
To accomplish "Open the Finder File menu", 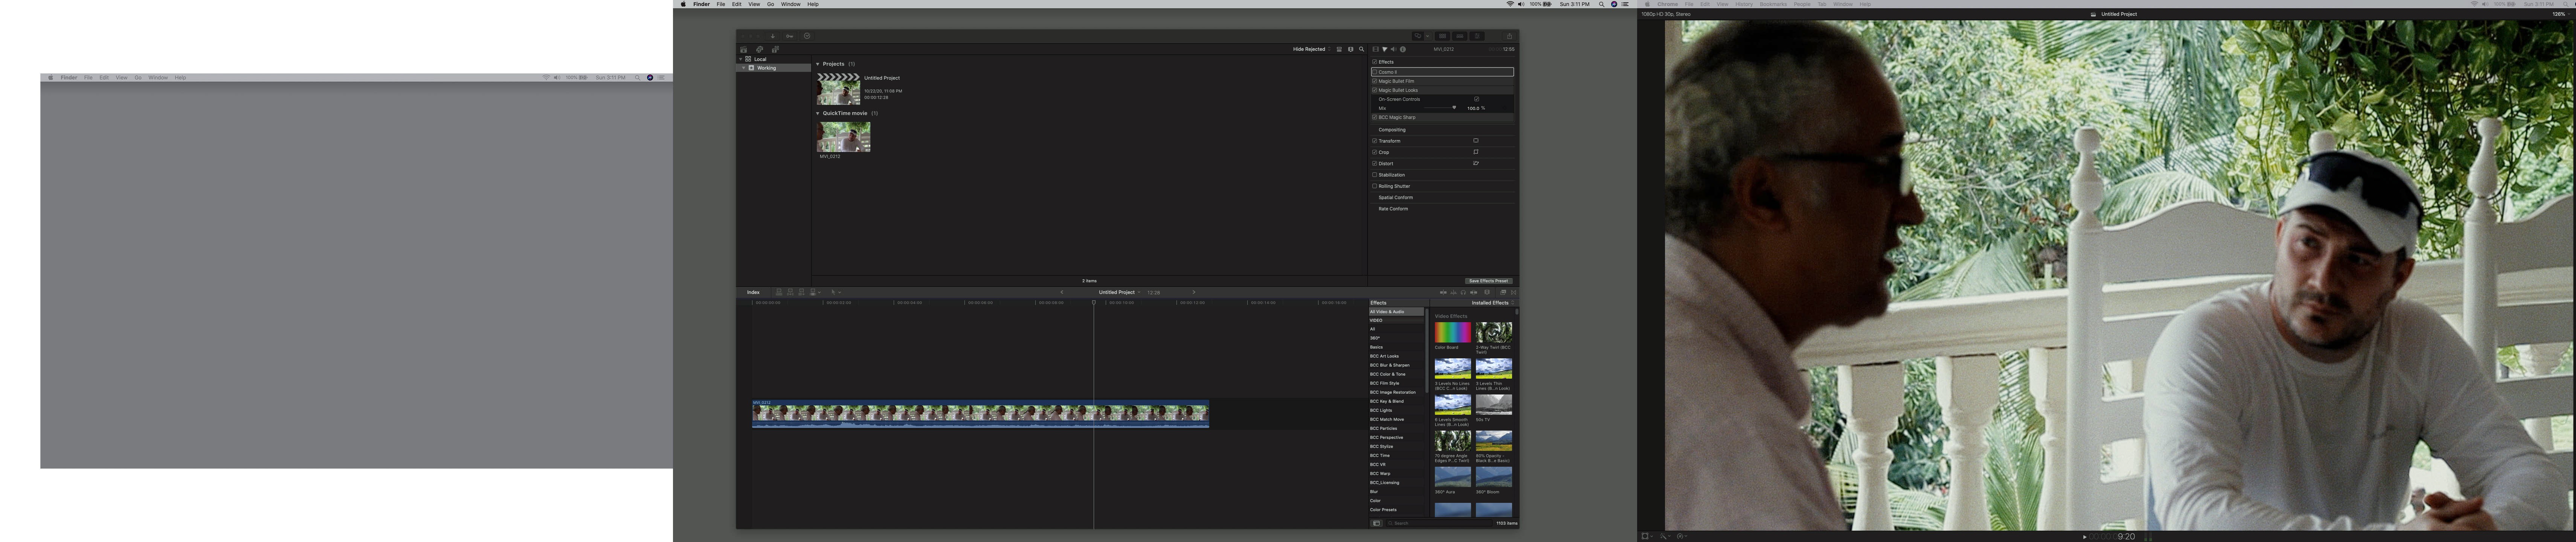I will 720,4.
